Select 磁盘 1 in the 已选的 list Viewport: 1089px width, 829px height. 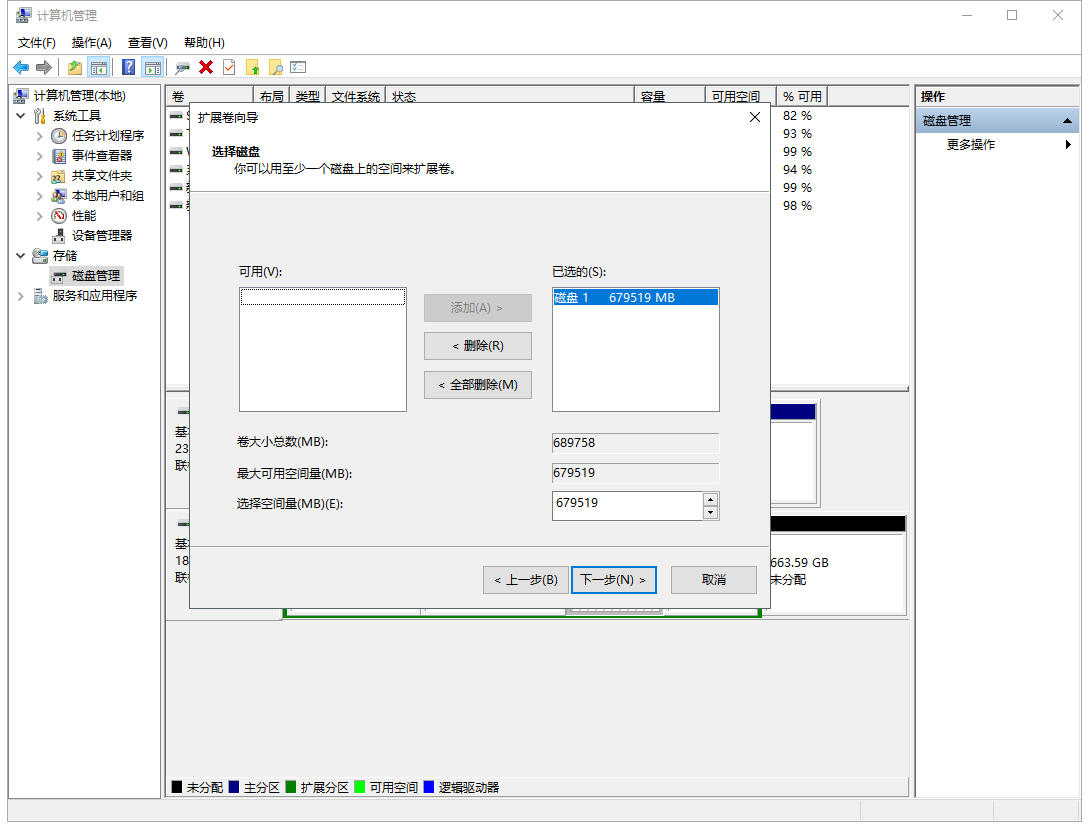coord(635,296)
